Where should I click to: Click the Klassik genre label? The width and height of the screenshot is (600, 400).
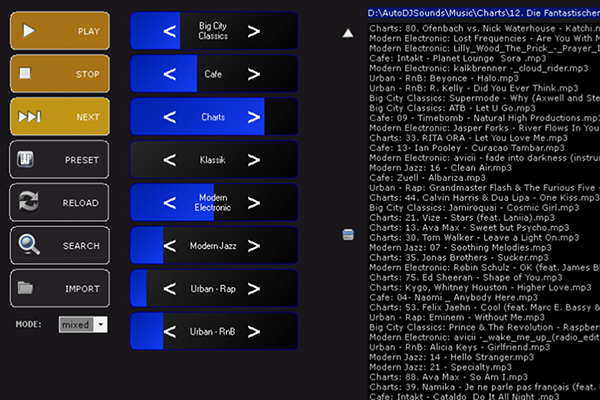pyautogui.click(x=212, y=160)
